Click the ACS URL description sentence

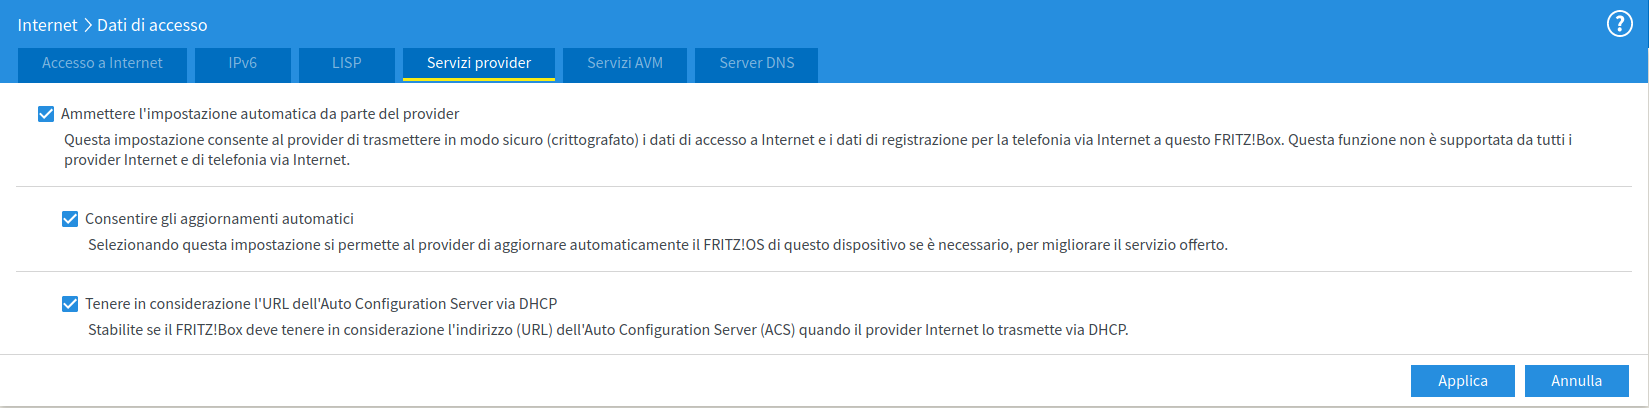point(608,330)
